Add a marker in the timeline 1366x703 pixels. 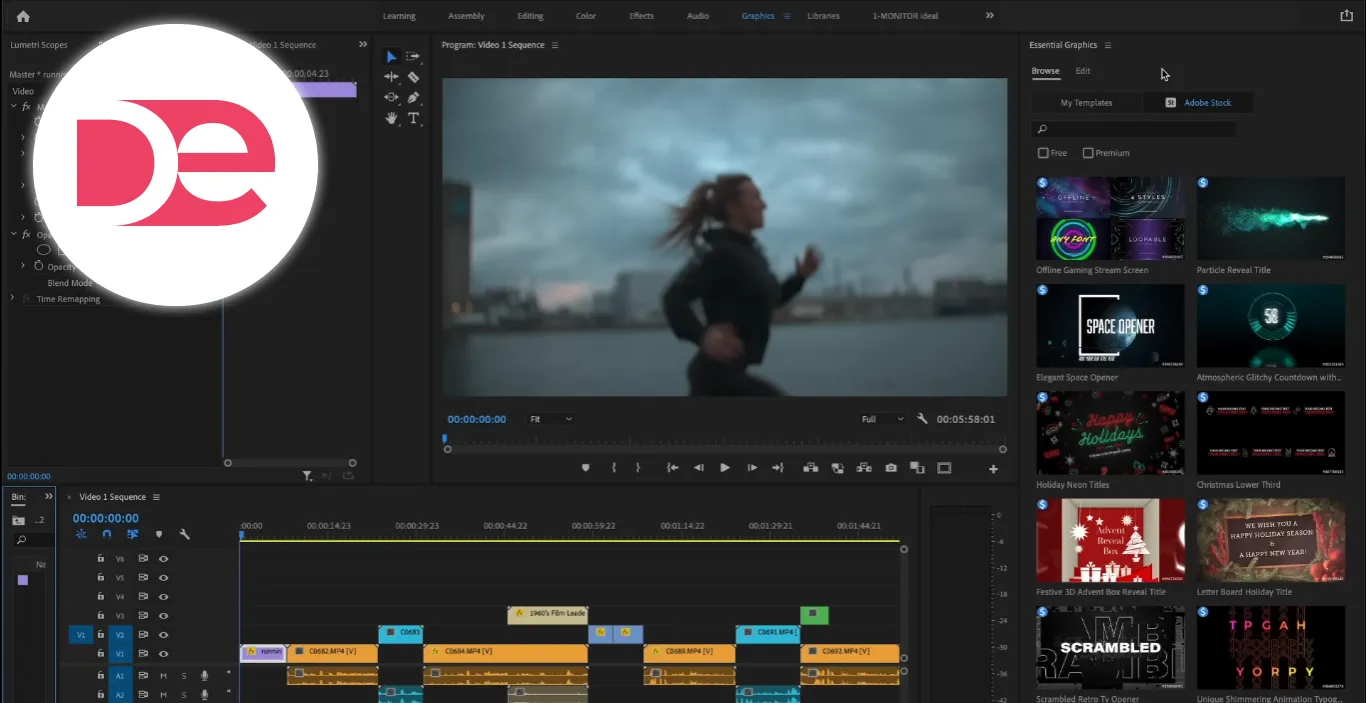tap(158, 534)
